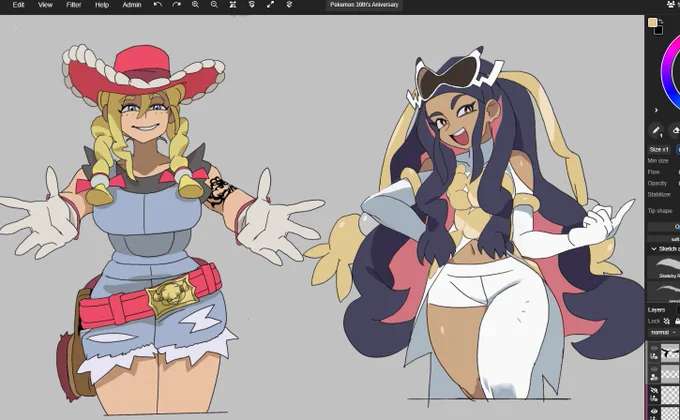Image resolution: width=680 pixels, height=420 pixels.
Task: Open the Edit menu
Action: [18, 5]
